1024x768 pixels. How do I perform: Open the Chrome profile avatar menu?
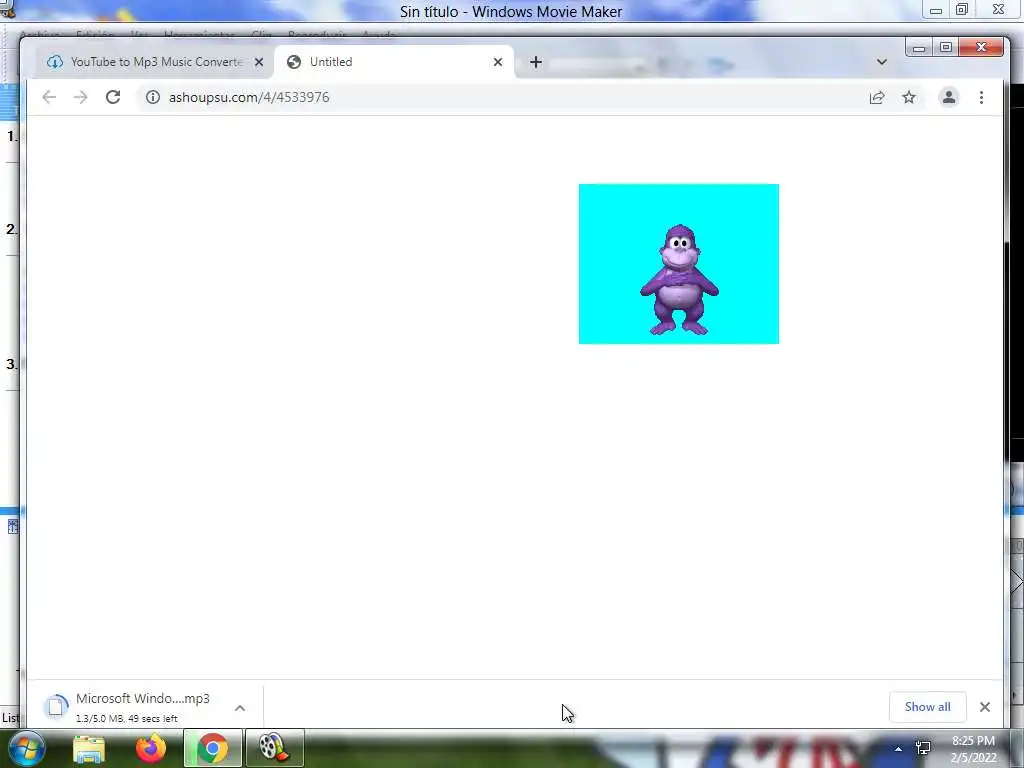pyautogui.click(x=949, y=97)
